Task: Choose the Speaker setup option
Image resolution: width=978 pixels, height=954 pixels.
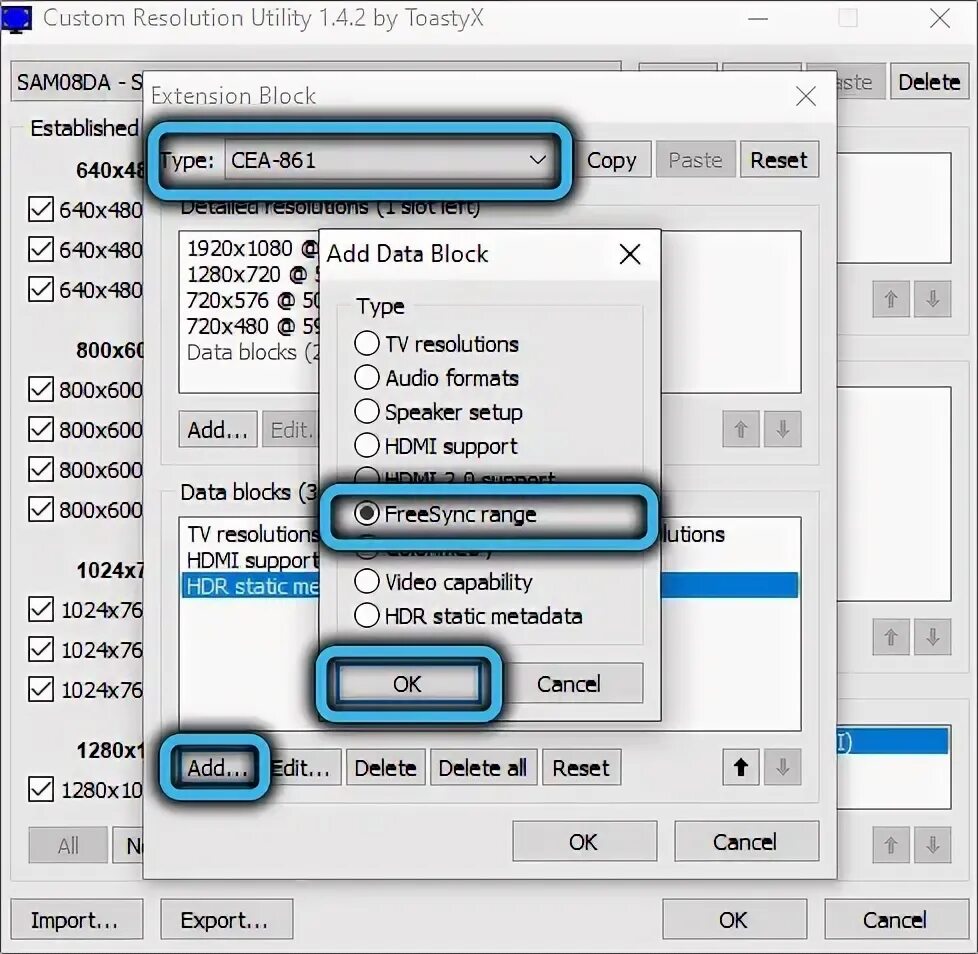Action: click(366, 412)
